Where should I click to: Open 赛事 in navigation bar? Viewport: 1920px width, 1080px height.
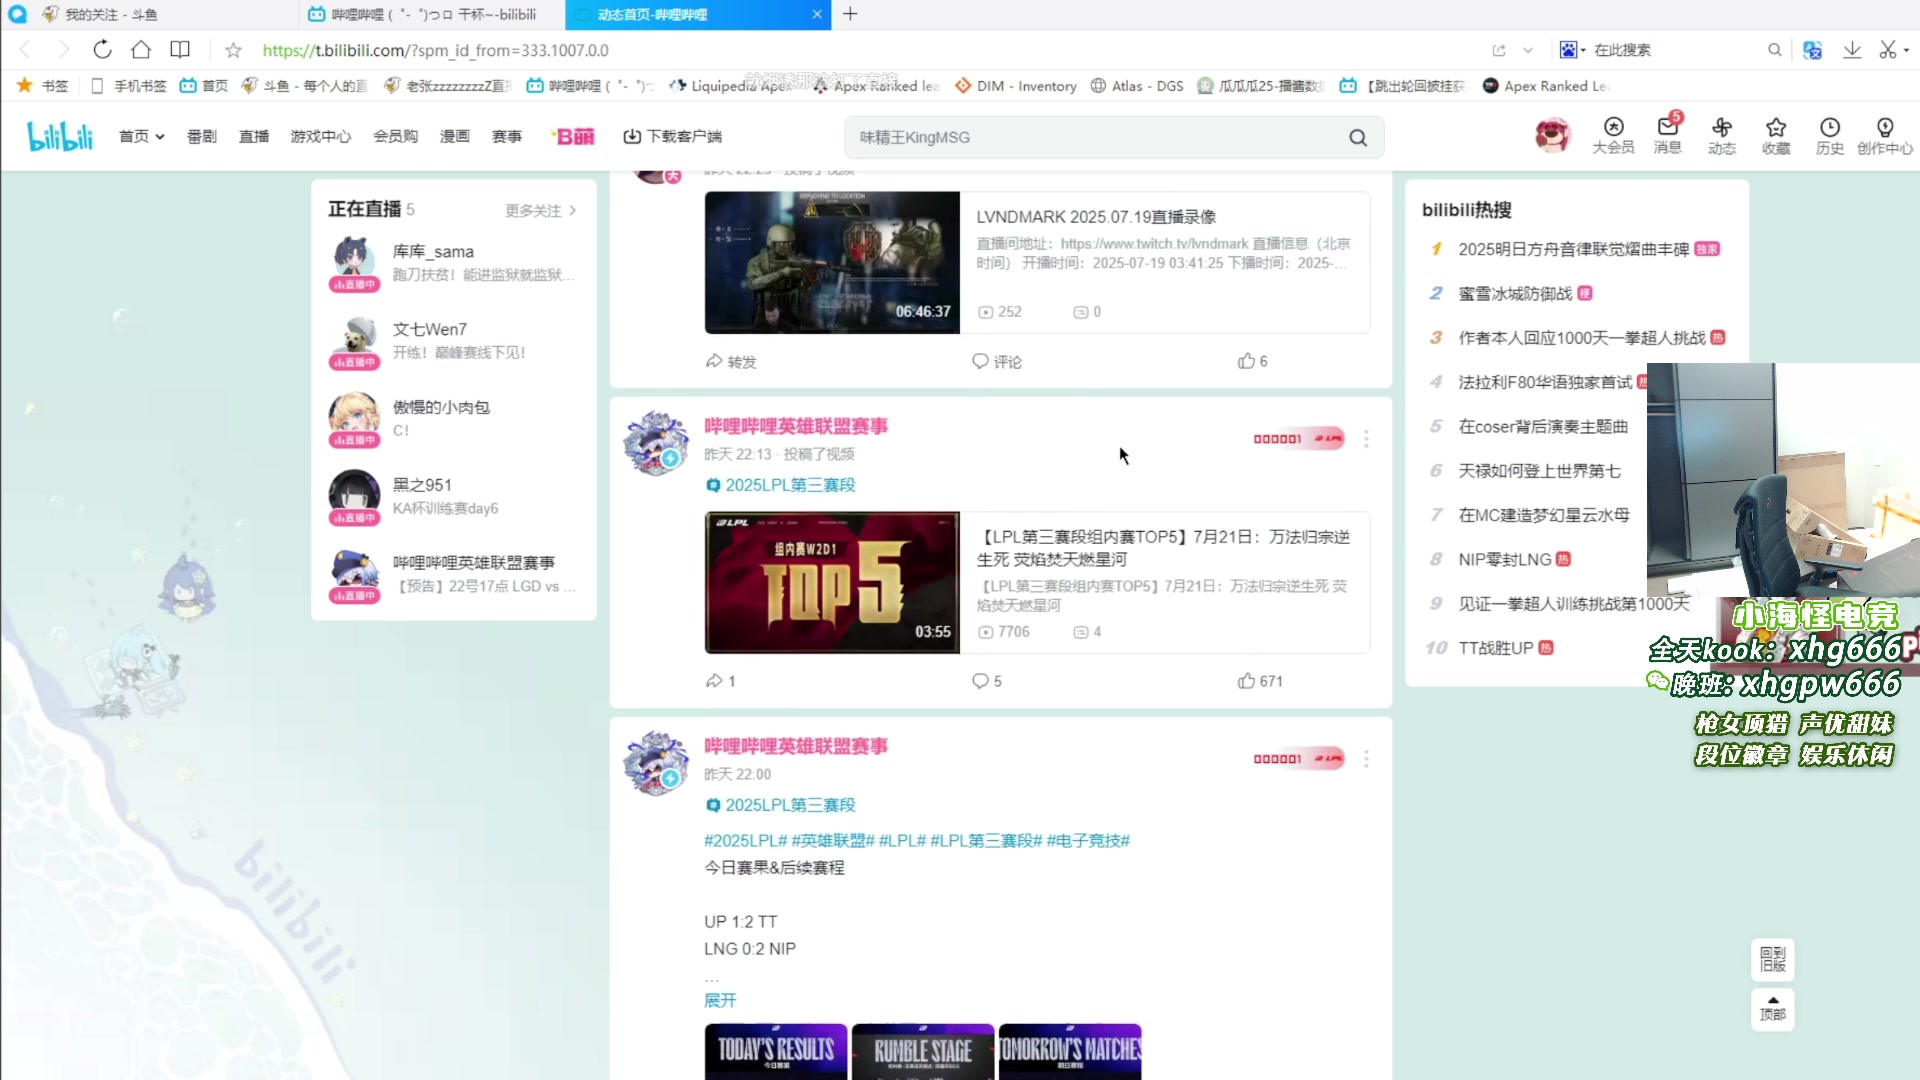pyautogui.click(x=507, y=137)
